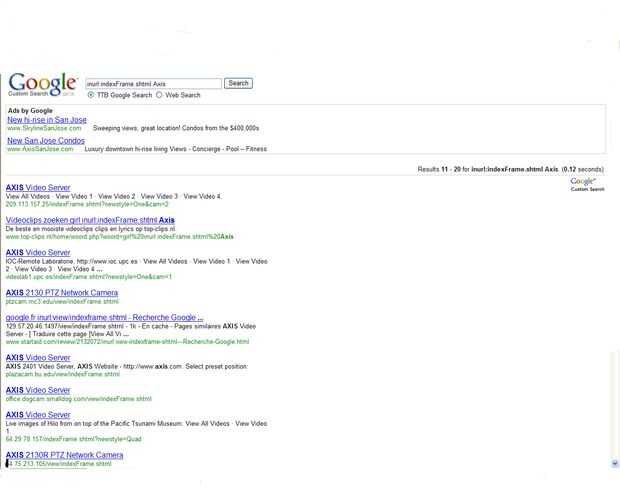Click the www.SkylineSanJose.com ad URL
Screen dimensions: 620x496
[x=44, y=128]
